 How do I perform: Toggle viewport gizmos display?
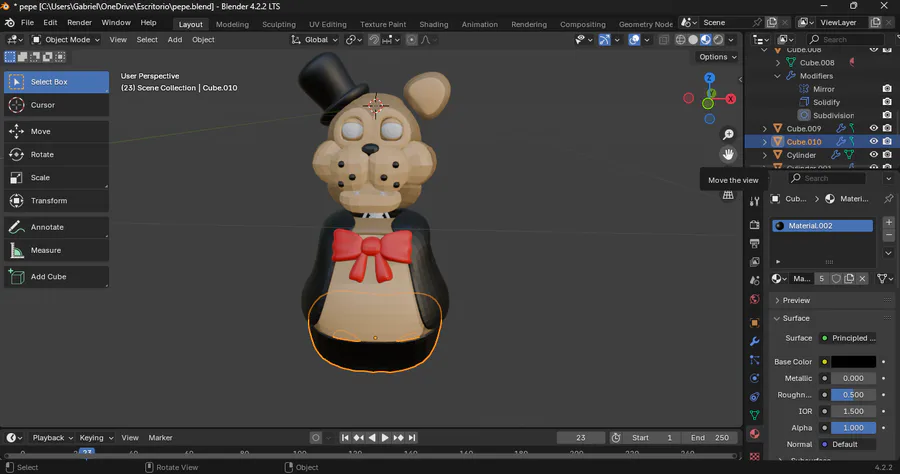pyautogui.click(x=604, y=40)
